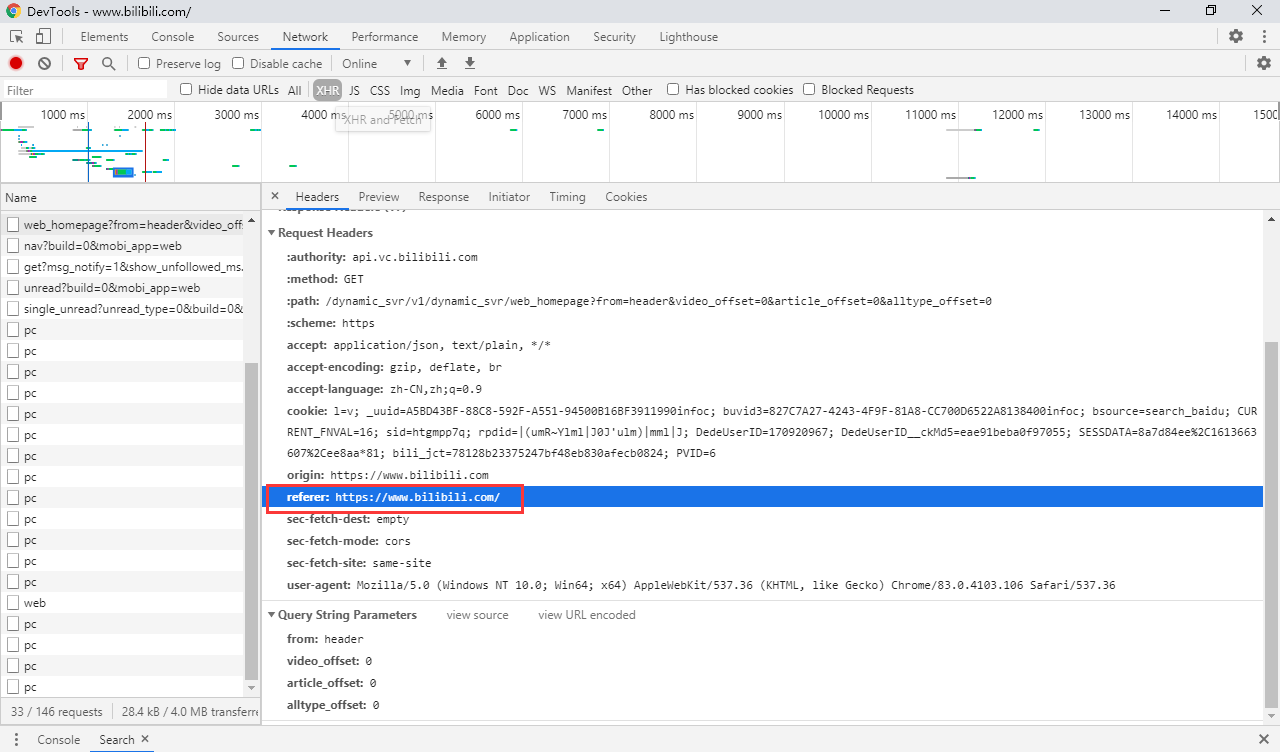
Task: Open DevTools main settings gear
Action: point(1236,36)
